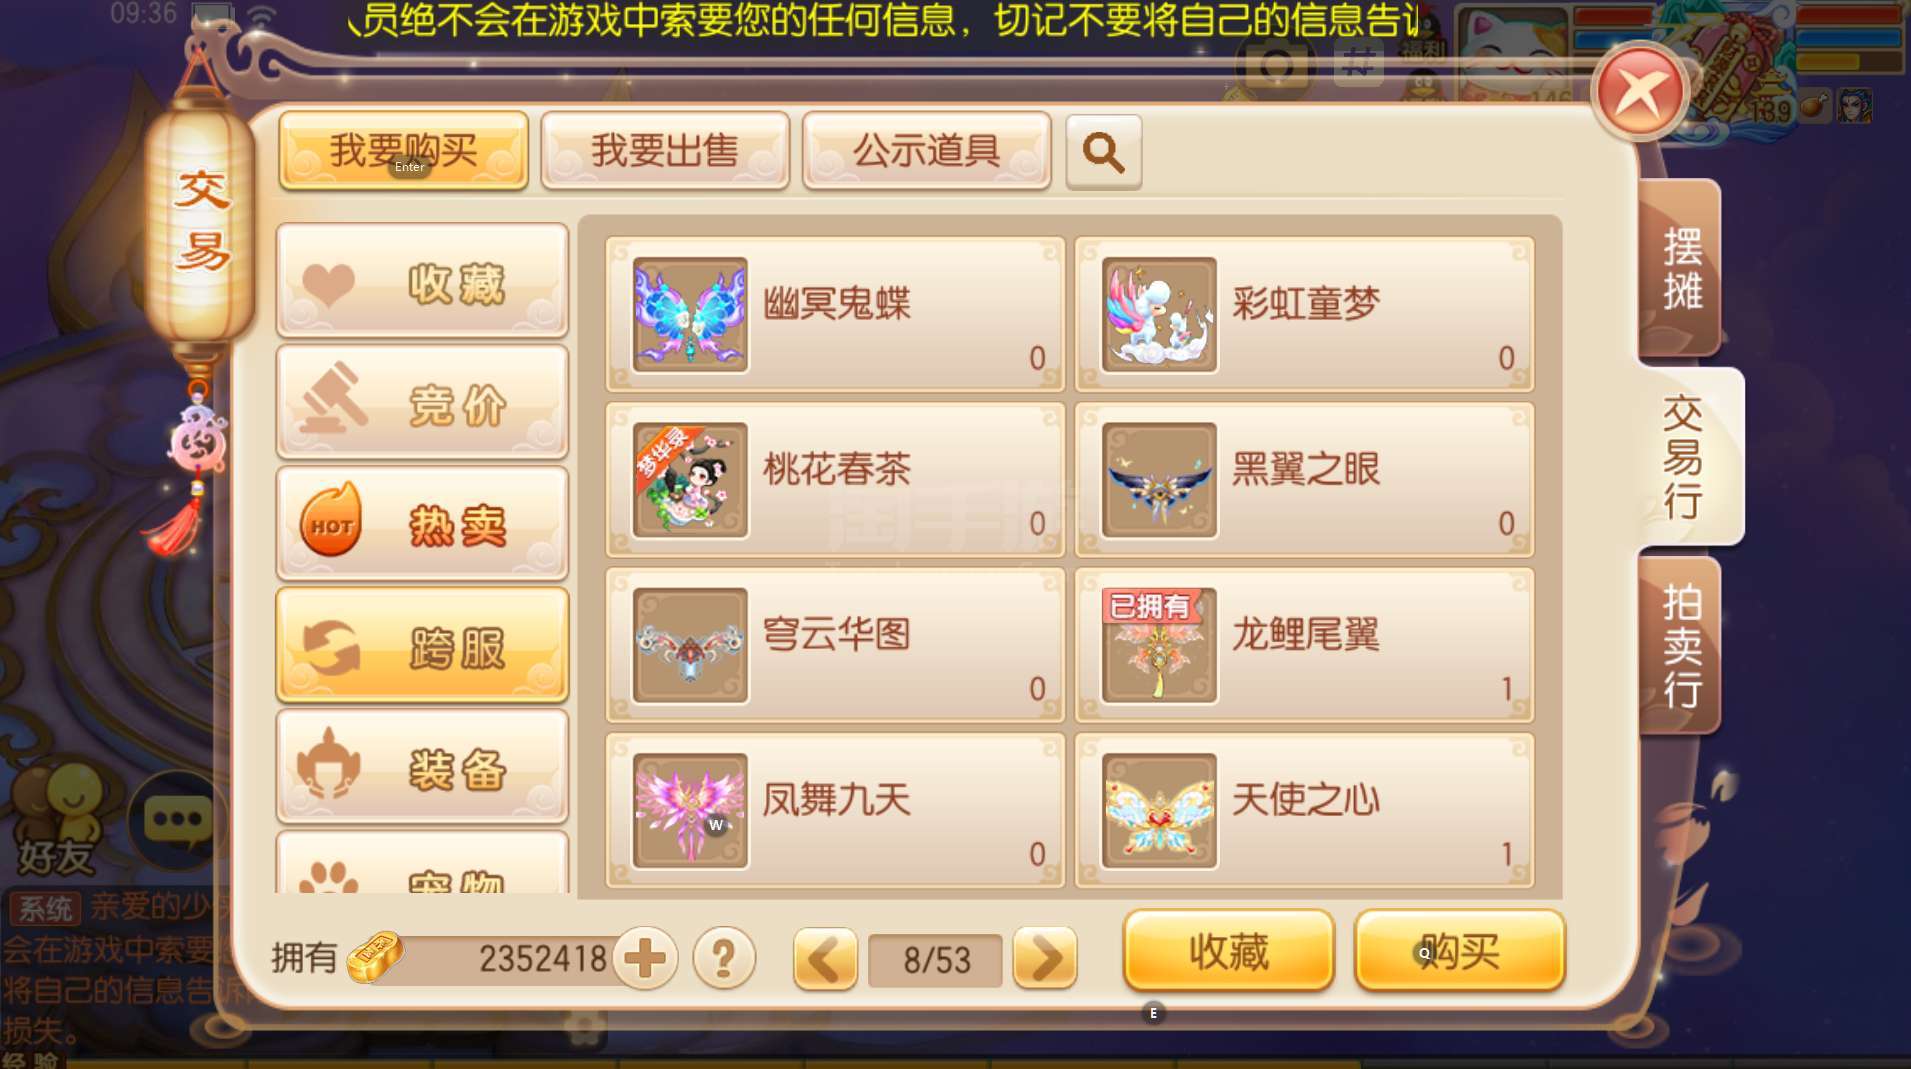This screenshot has width=1911, height=1069.
Task: Select the 凤舞九天 item
Action: (x=835, y=811)
